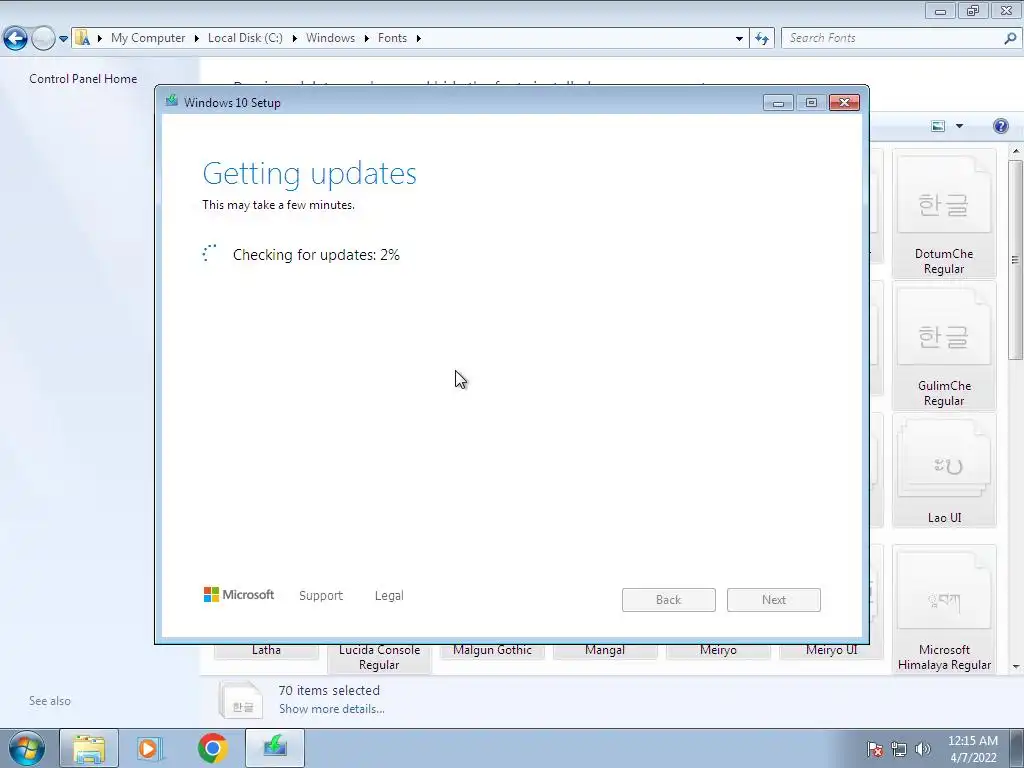1024x768 pixels.
Task: Select the Microsoft Himalaya Regular font thumbnail
Action: tap(944, 610)
